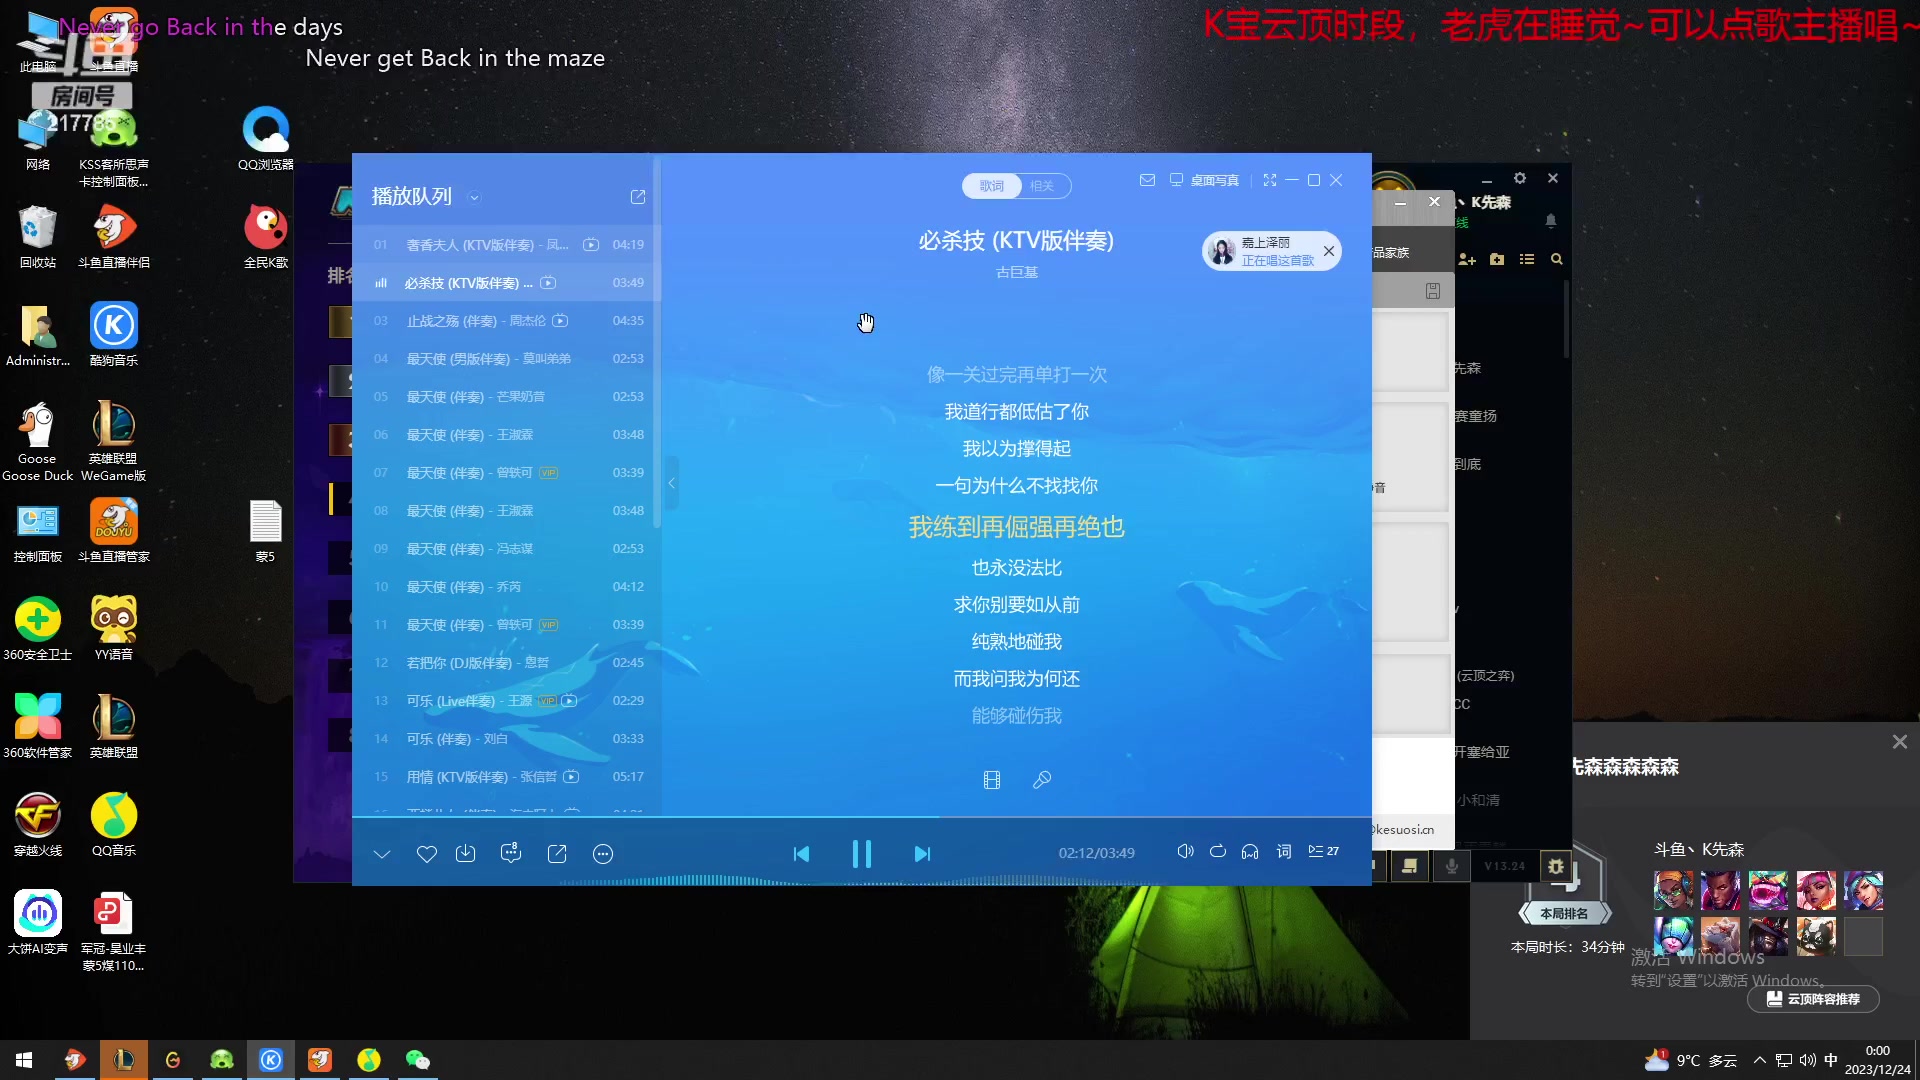Select 最天使 (男版伴奏) - 莫叫弟弟

click(x=505, y=359)
